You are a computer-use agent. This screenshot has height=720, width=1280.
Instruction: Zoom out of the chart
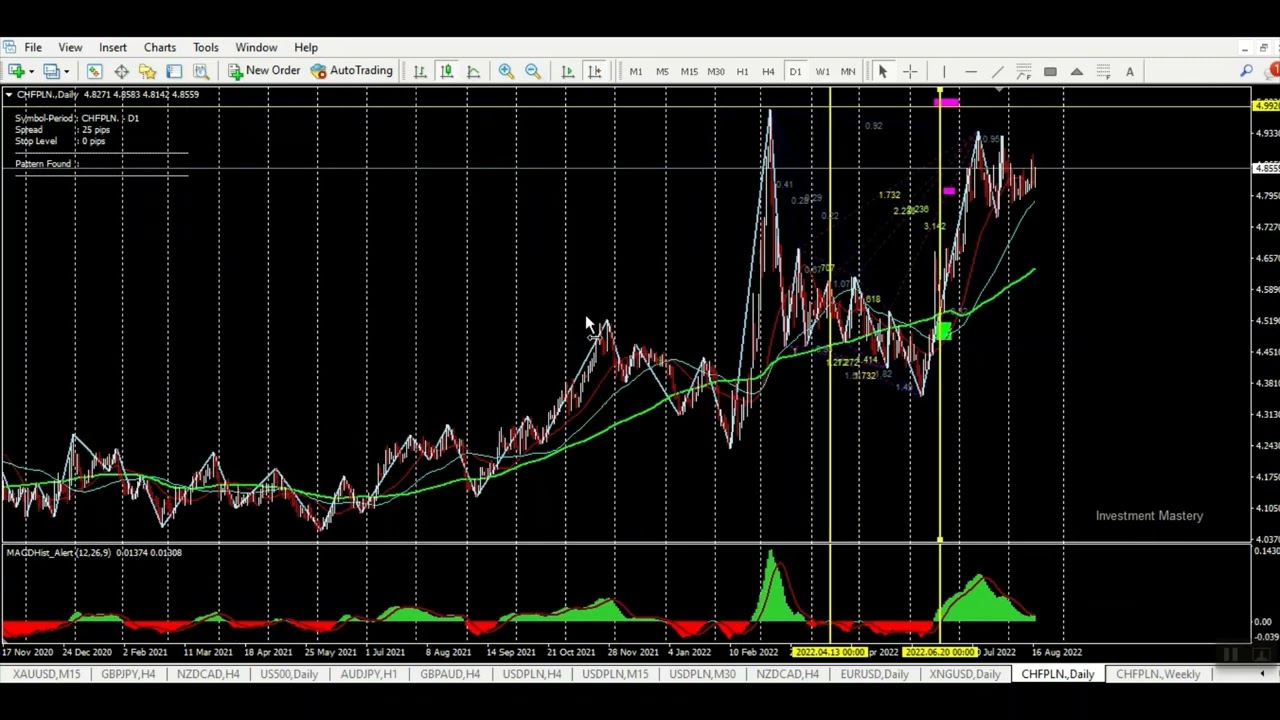click(533, 71)
